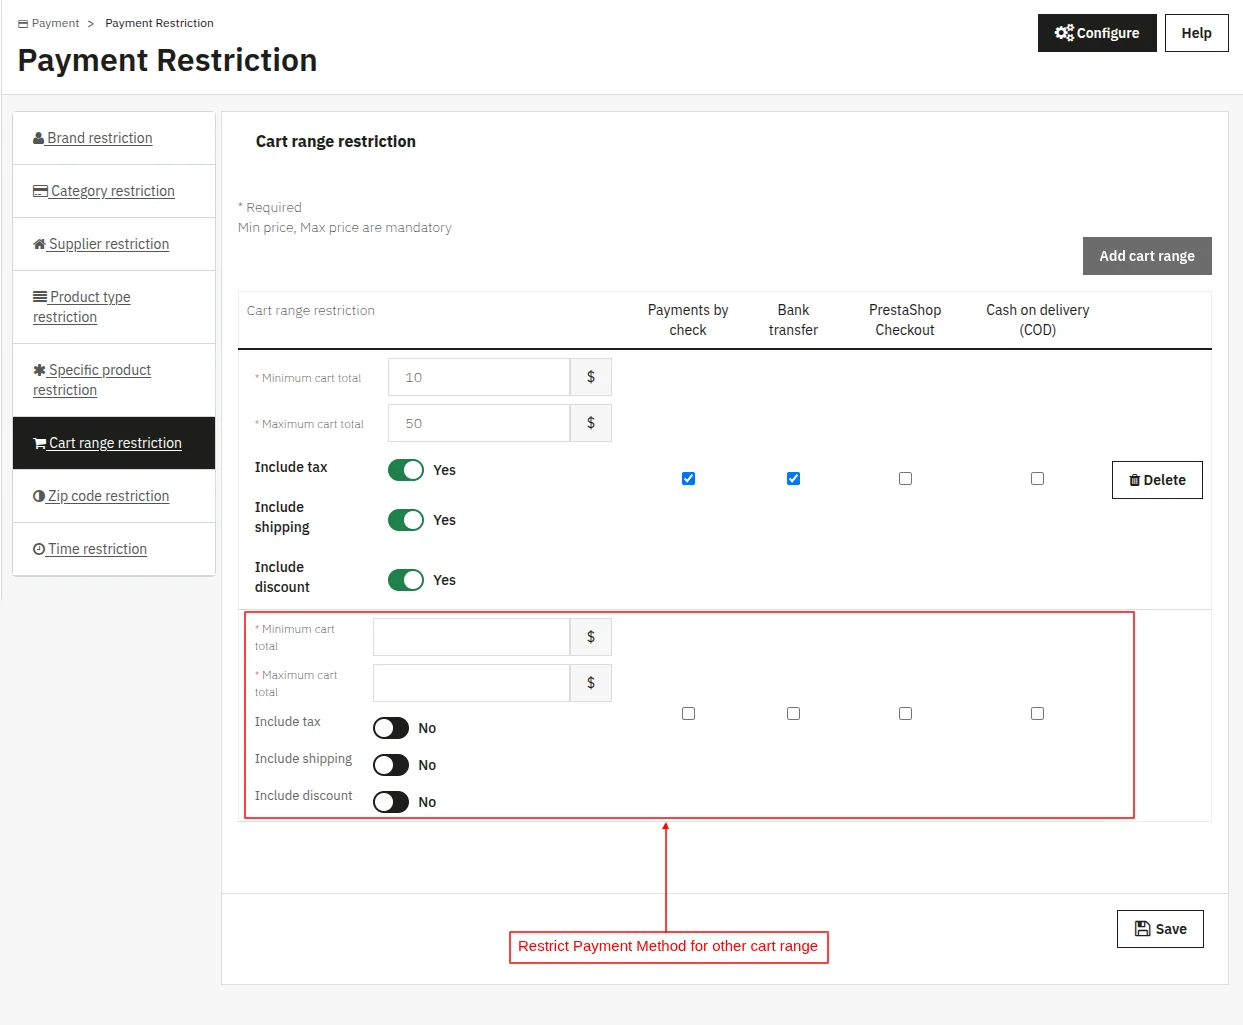This screenshot has width=1243, height=1025.
Task: Click the empty Minimum cart total field
Action: point(472,637)
